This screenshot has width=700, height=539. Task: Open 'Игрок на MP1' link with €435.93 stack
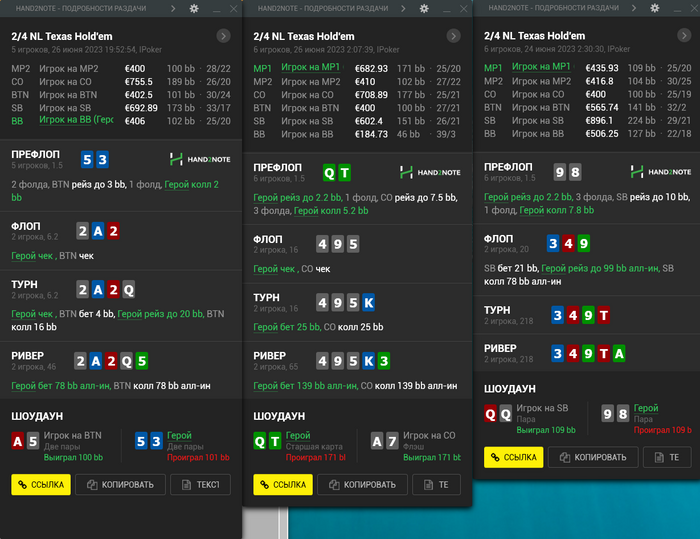pos(541,67)
